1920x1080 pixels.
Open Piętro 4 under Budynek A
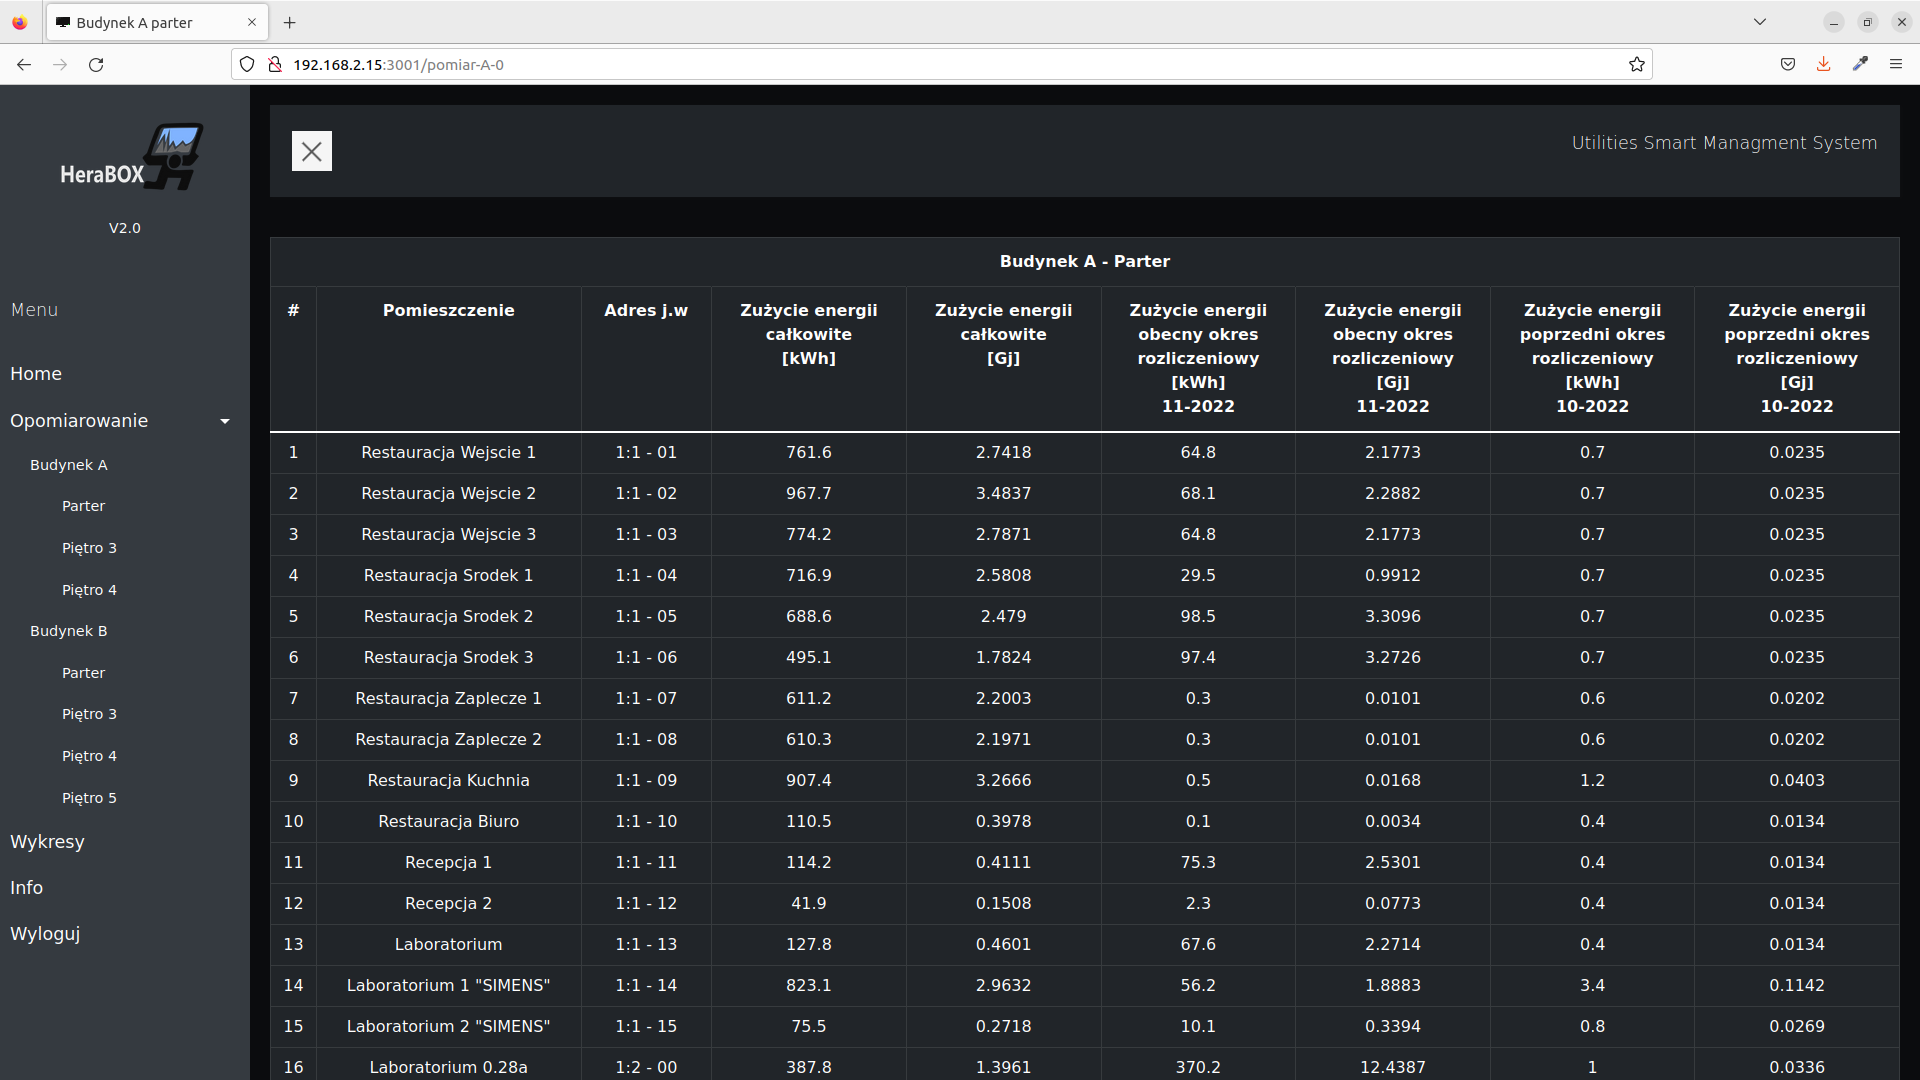[89, 590]
